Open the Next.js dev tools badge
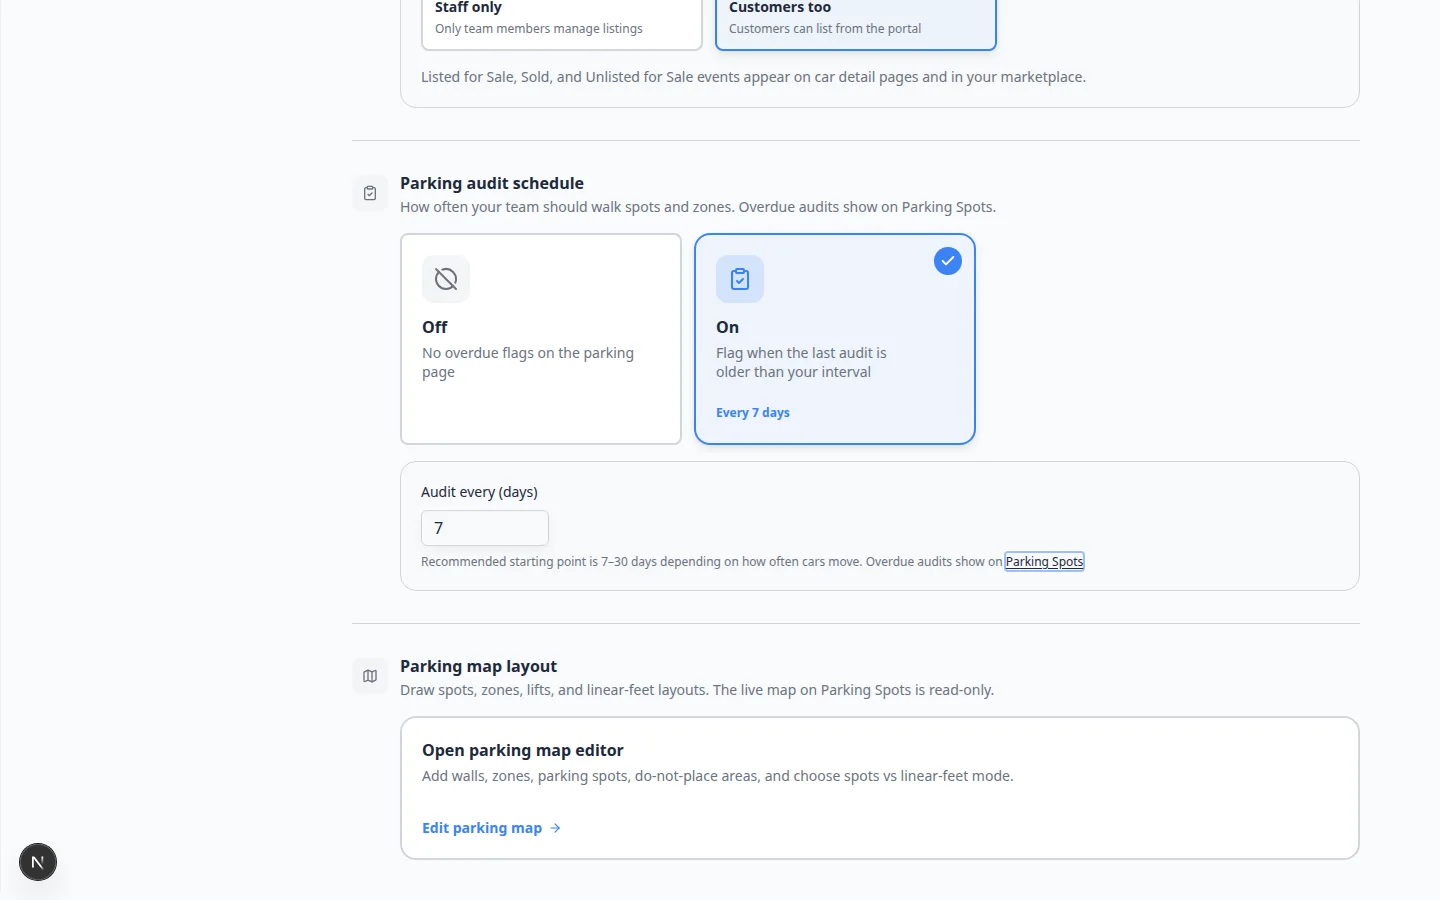The height and width of the screenshot is (900, 1440). 38,862
